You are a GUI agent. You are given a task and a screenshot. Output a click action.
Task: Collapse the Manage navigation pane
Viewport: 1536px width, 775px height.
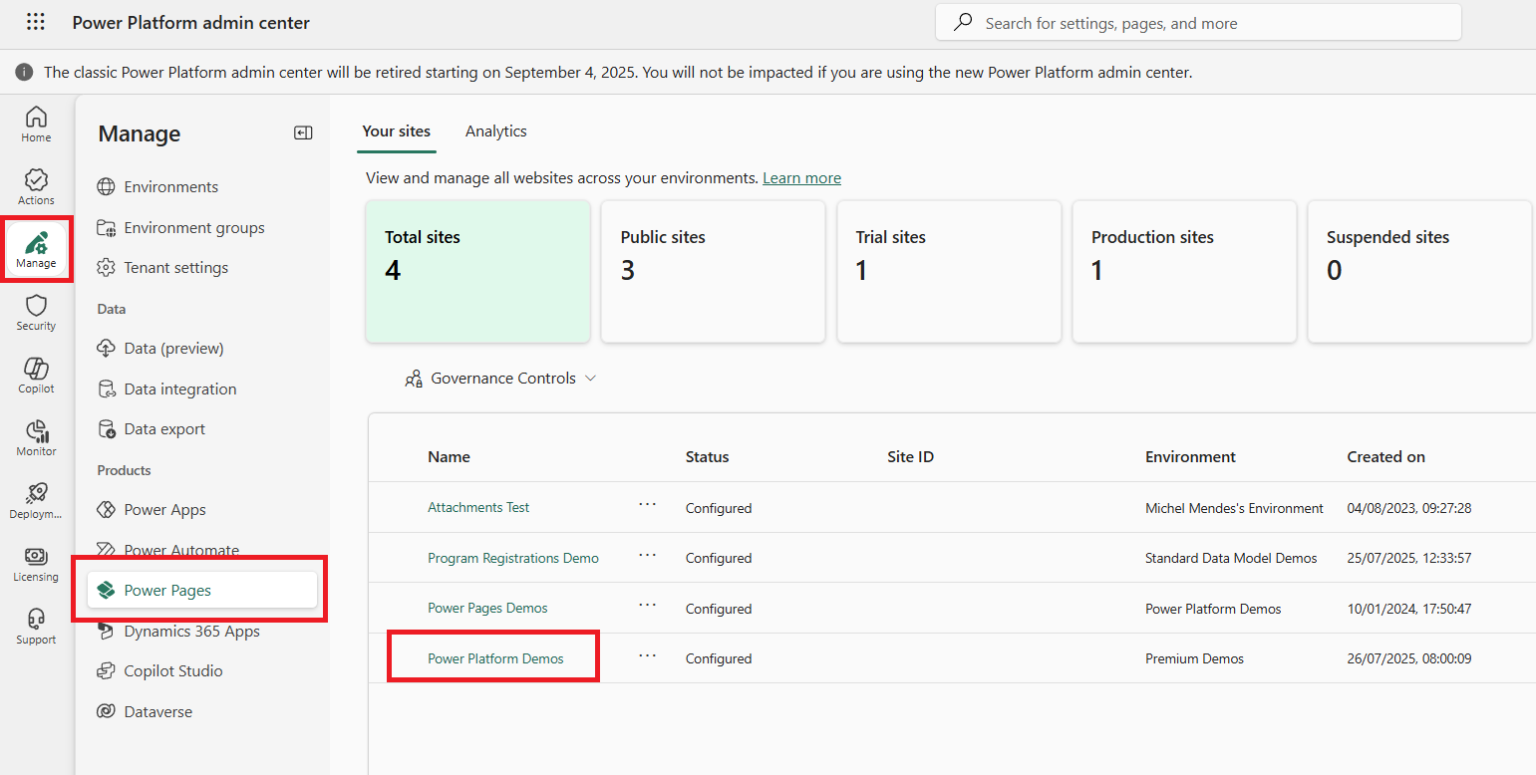coord(303,132)
